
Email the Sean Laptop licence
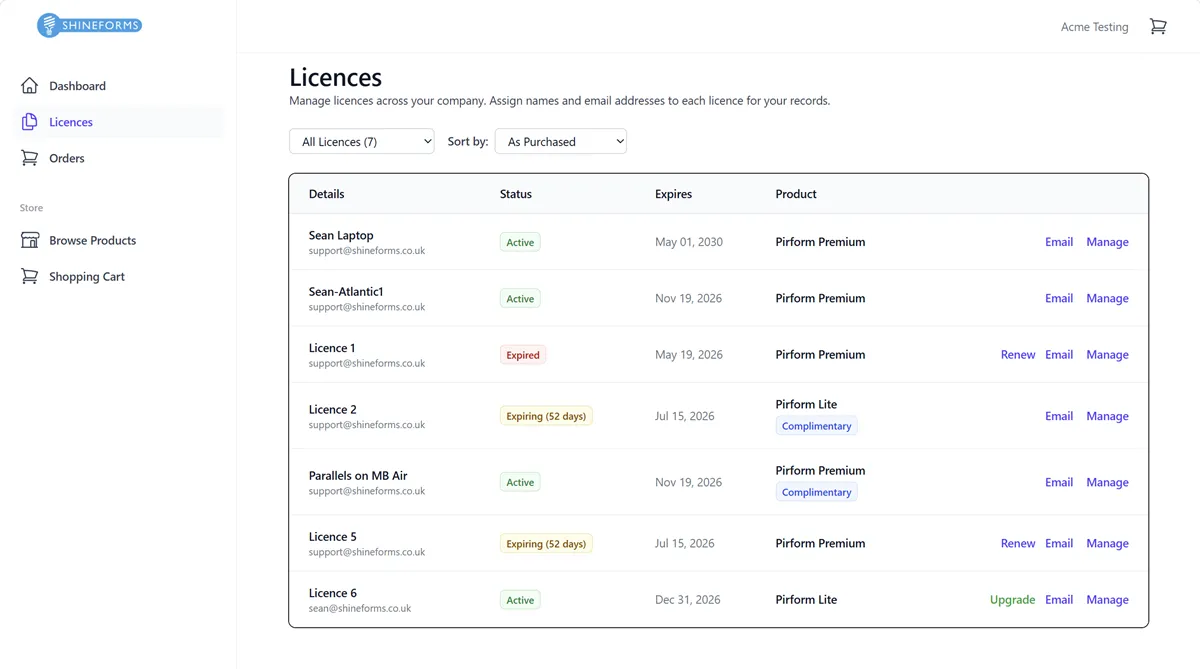pos(1059,242)
